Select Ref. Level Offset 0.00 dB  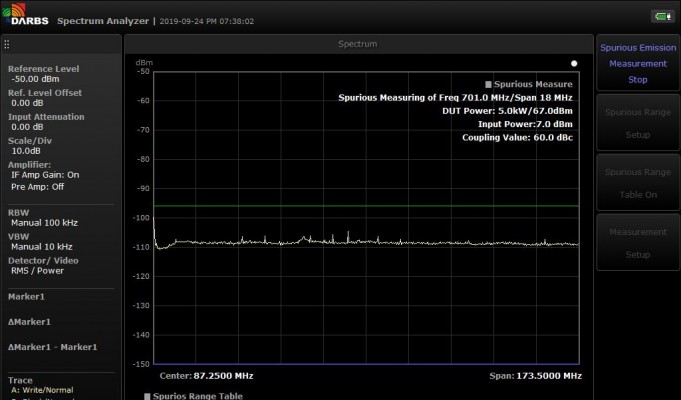coord(45,98)
